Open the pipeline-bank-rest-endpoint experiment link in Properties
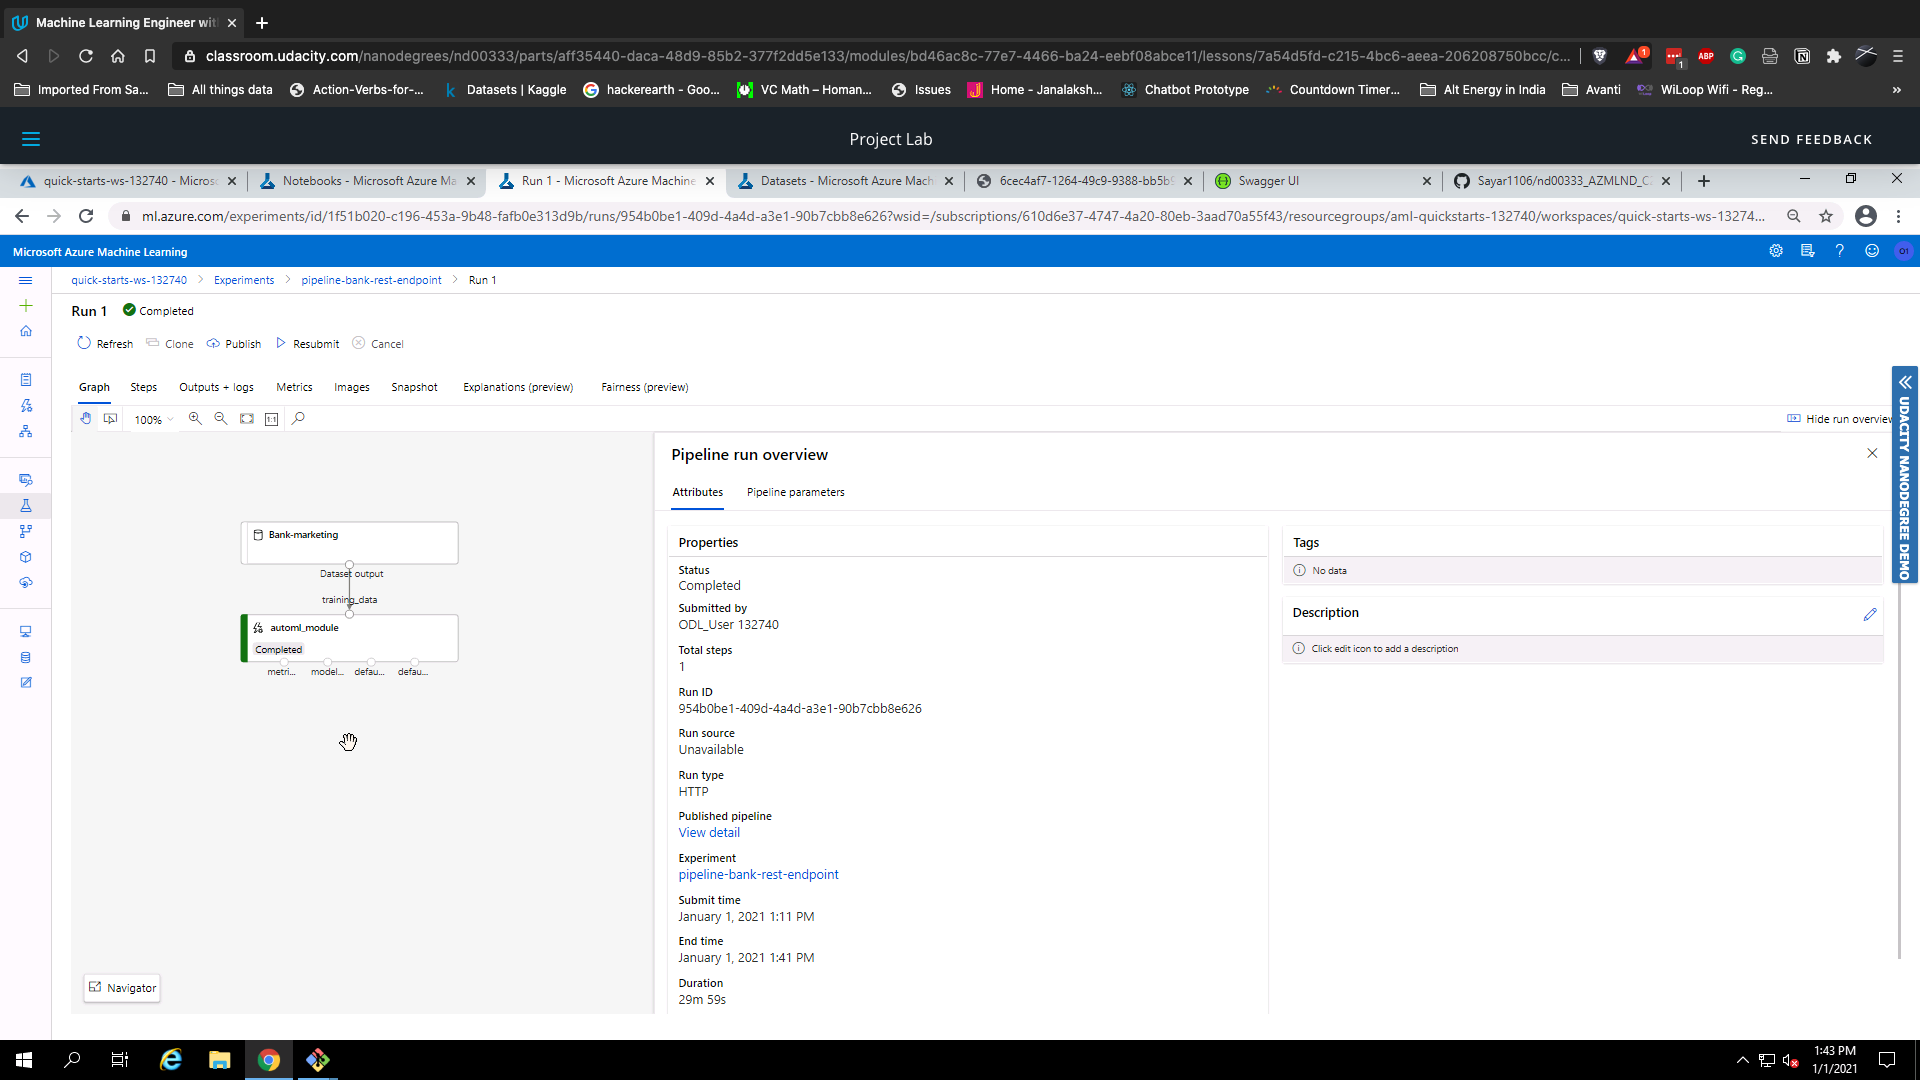Viewport: 1920px width, 1080px height. 758,875
